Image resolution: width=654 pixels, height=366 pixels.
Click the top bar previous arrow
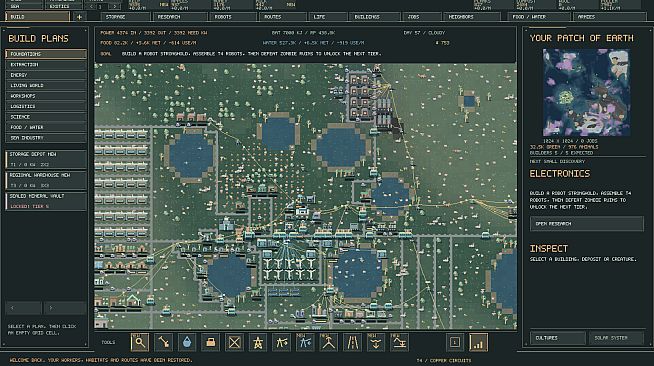click(x=91, y=6)
